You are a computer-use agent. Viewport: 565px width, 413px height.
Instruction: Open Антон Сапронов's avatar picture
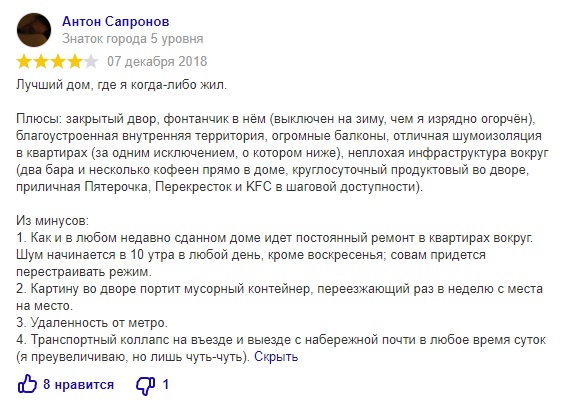click(34, 30)
